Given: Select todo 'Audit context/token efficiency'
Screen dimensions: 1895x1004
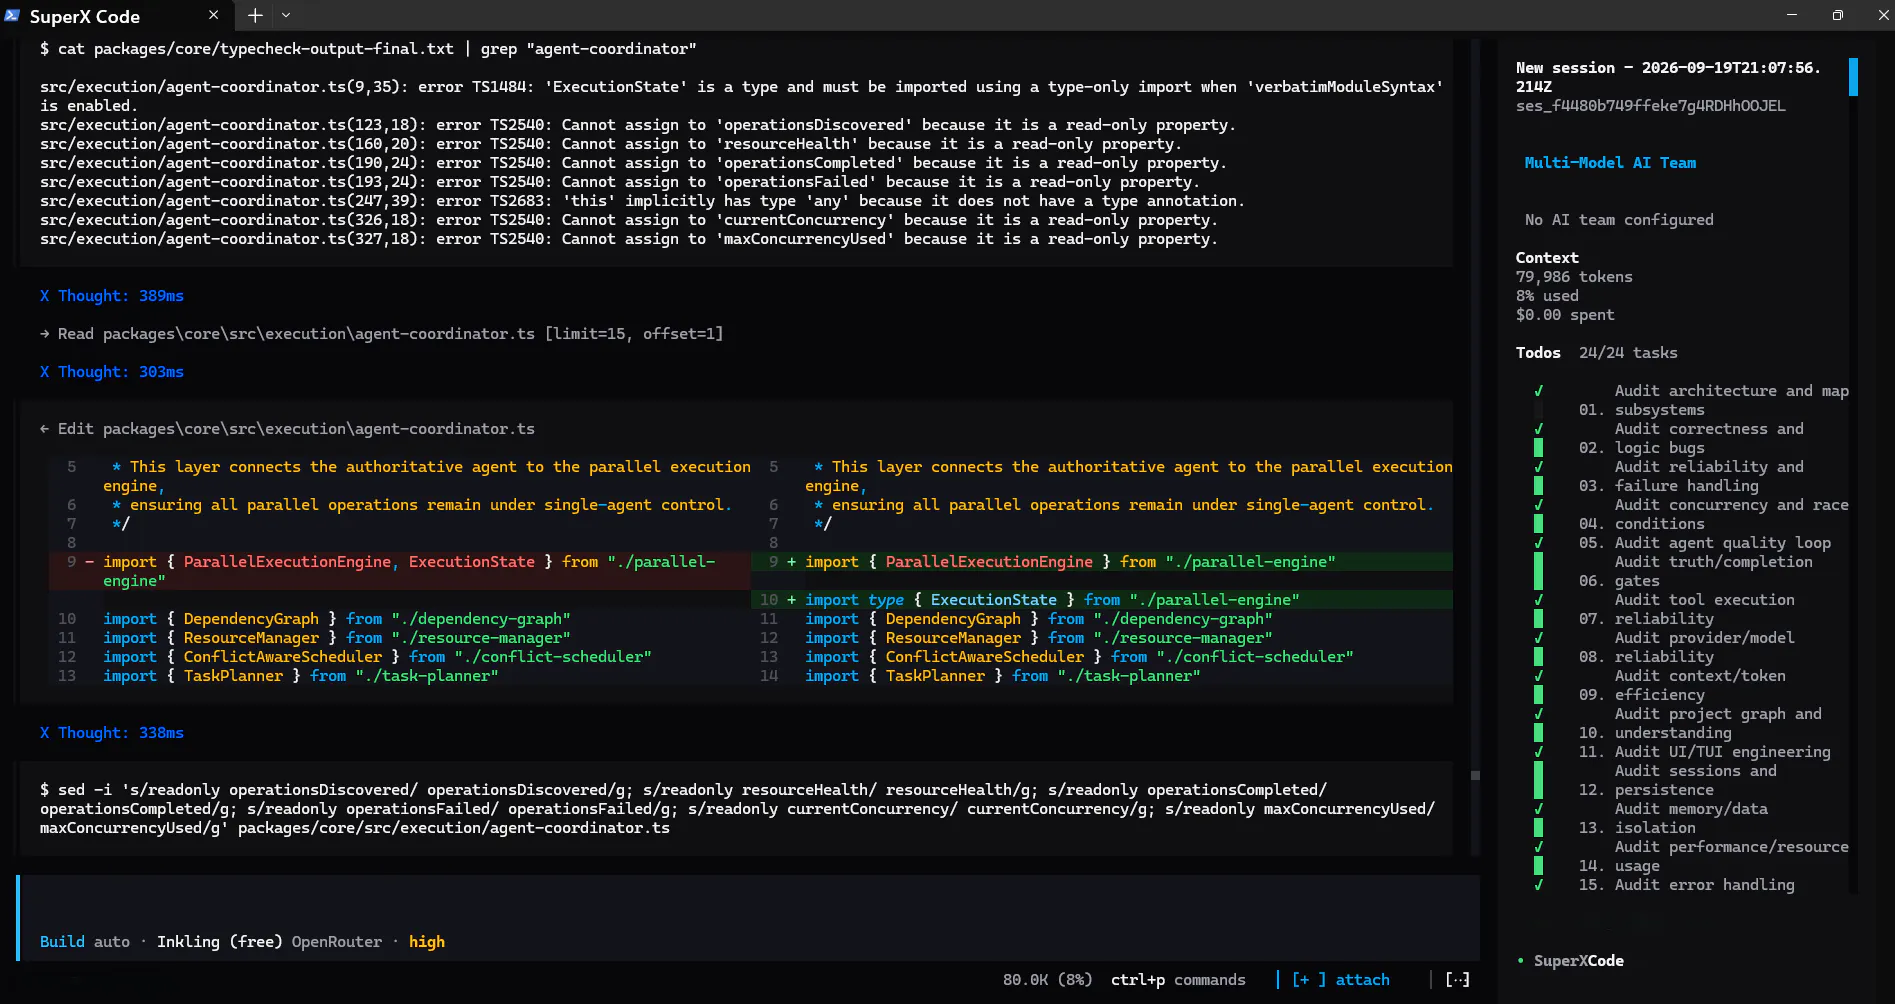Looking at the screenshot, I should (1683, 686).
